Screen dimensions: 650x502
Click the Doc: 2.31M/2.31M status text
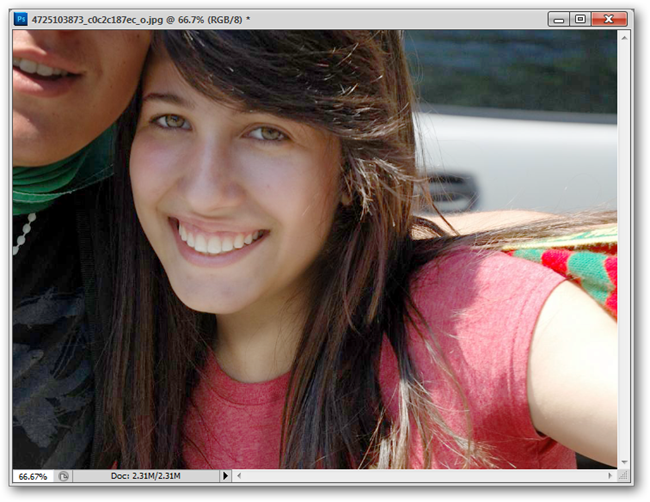pos(146,476)
